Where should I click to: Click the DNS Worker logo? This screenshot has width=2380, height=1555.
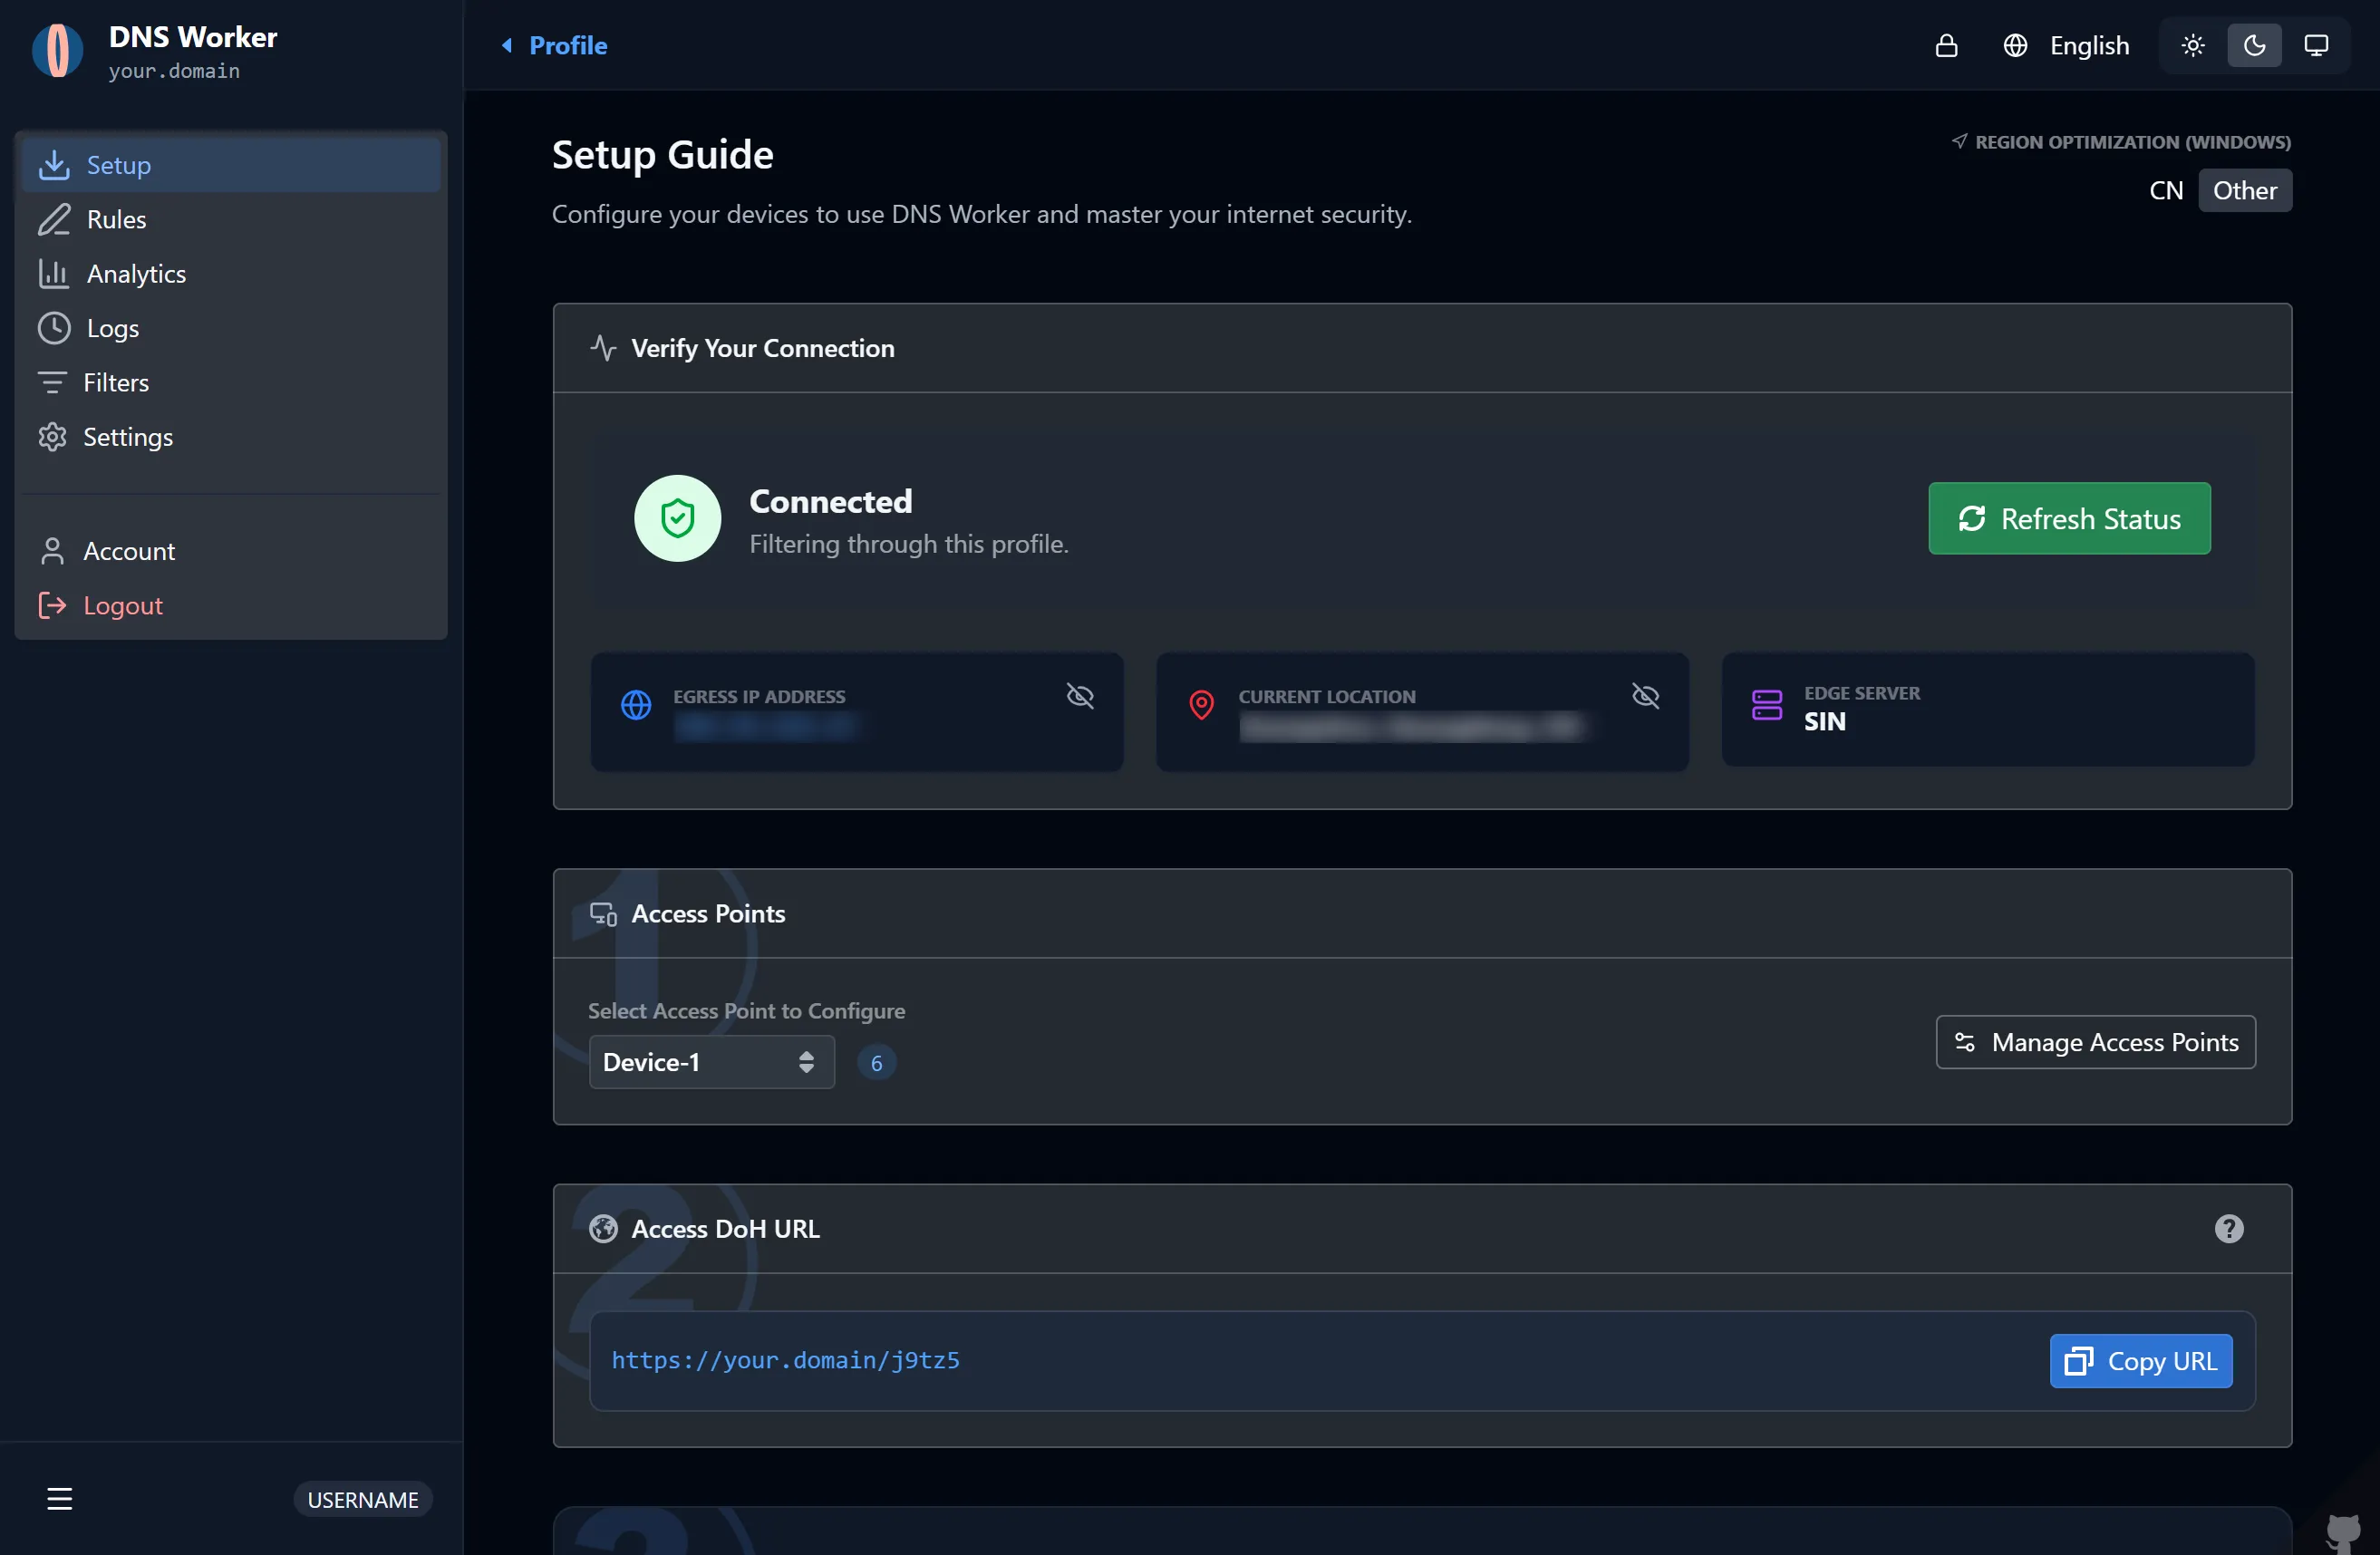(58, 50)
